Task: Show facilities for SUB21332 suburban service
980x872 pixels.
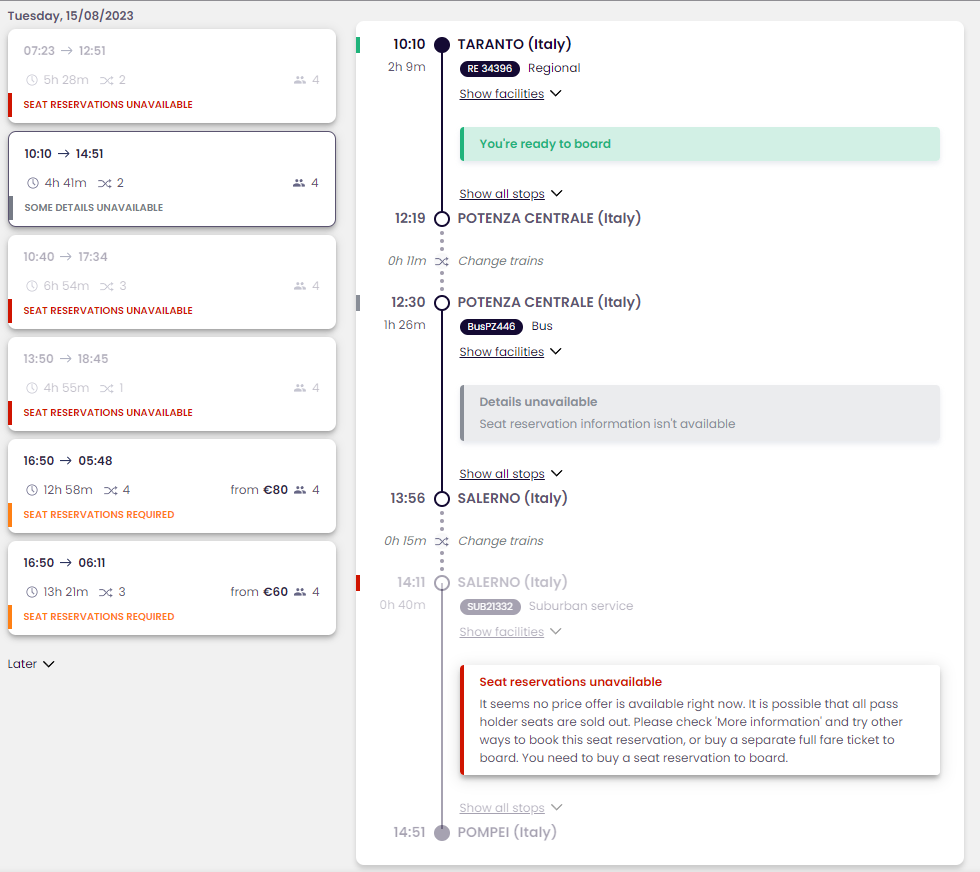Action: click(x=510, y=632)
